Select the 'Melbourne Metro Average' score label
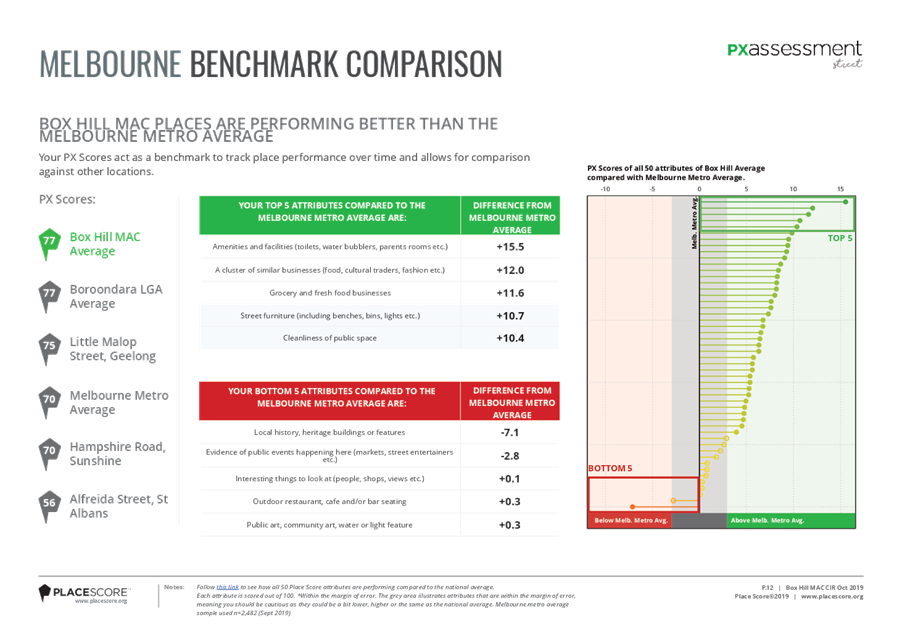 coord(119,402)
